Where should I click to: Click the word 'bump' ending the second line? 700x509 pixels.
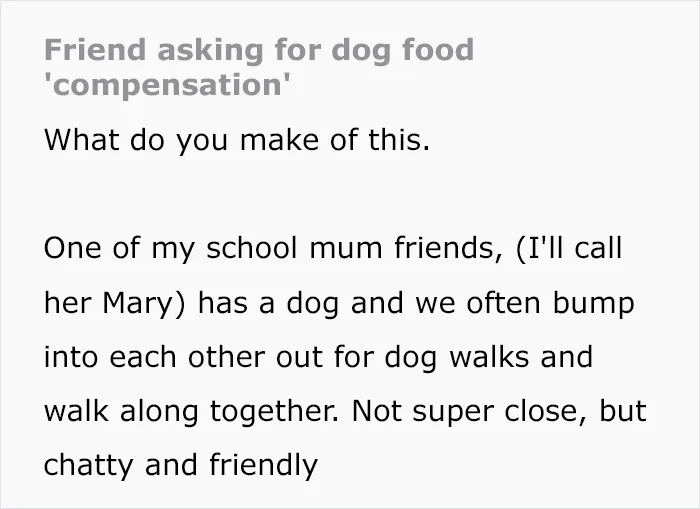coord(594,303)
